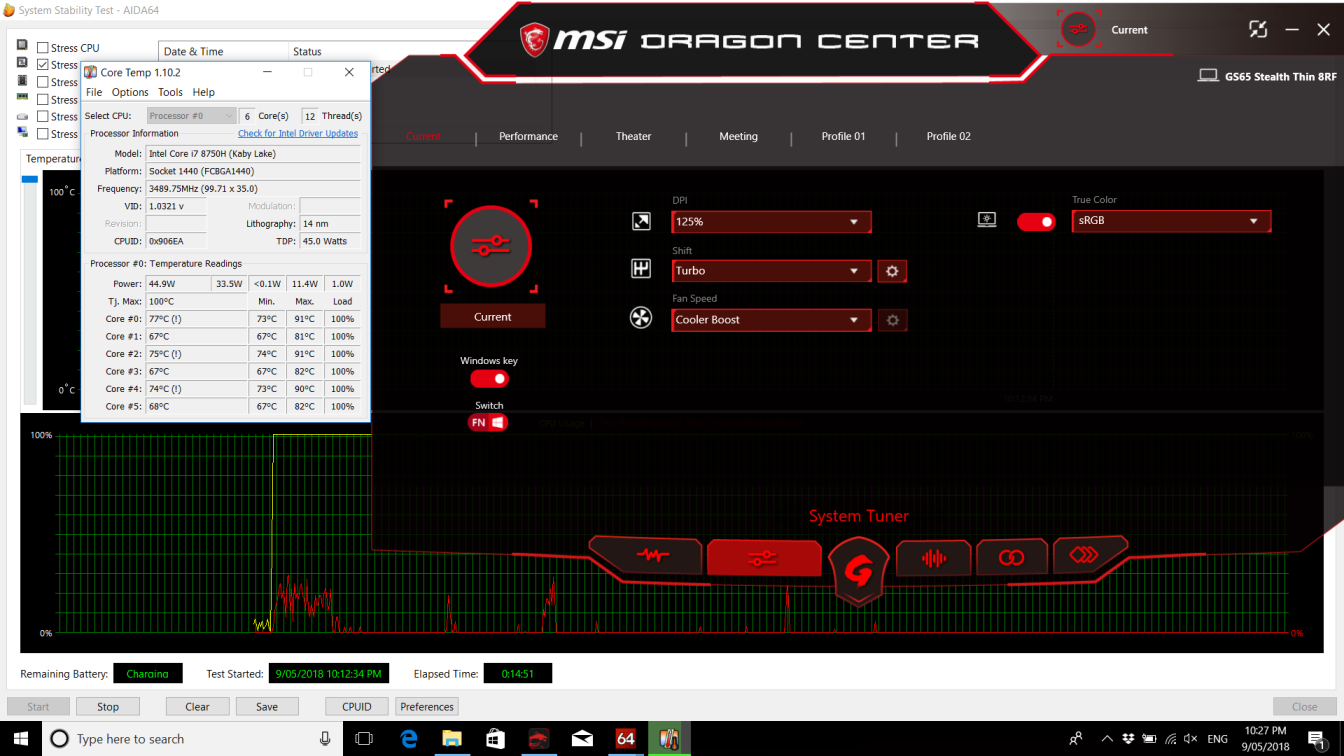Image resolution: width=1344 pixels, height=756 pixels.
Task: Enable the Stress CPU checkbox in AIDA64
Action: 43,47
